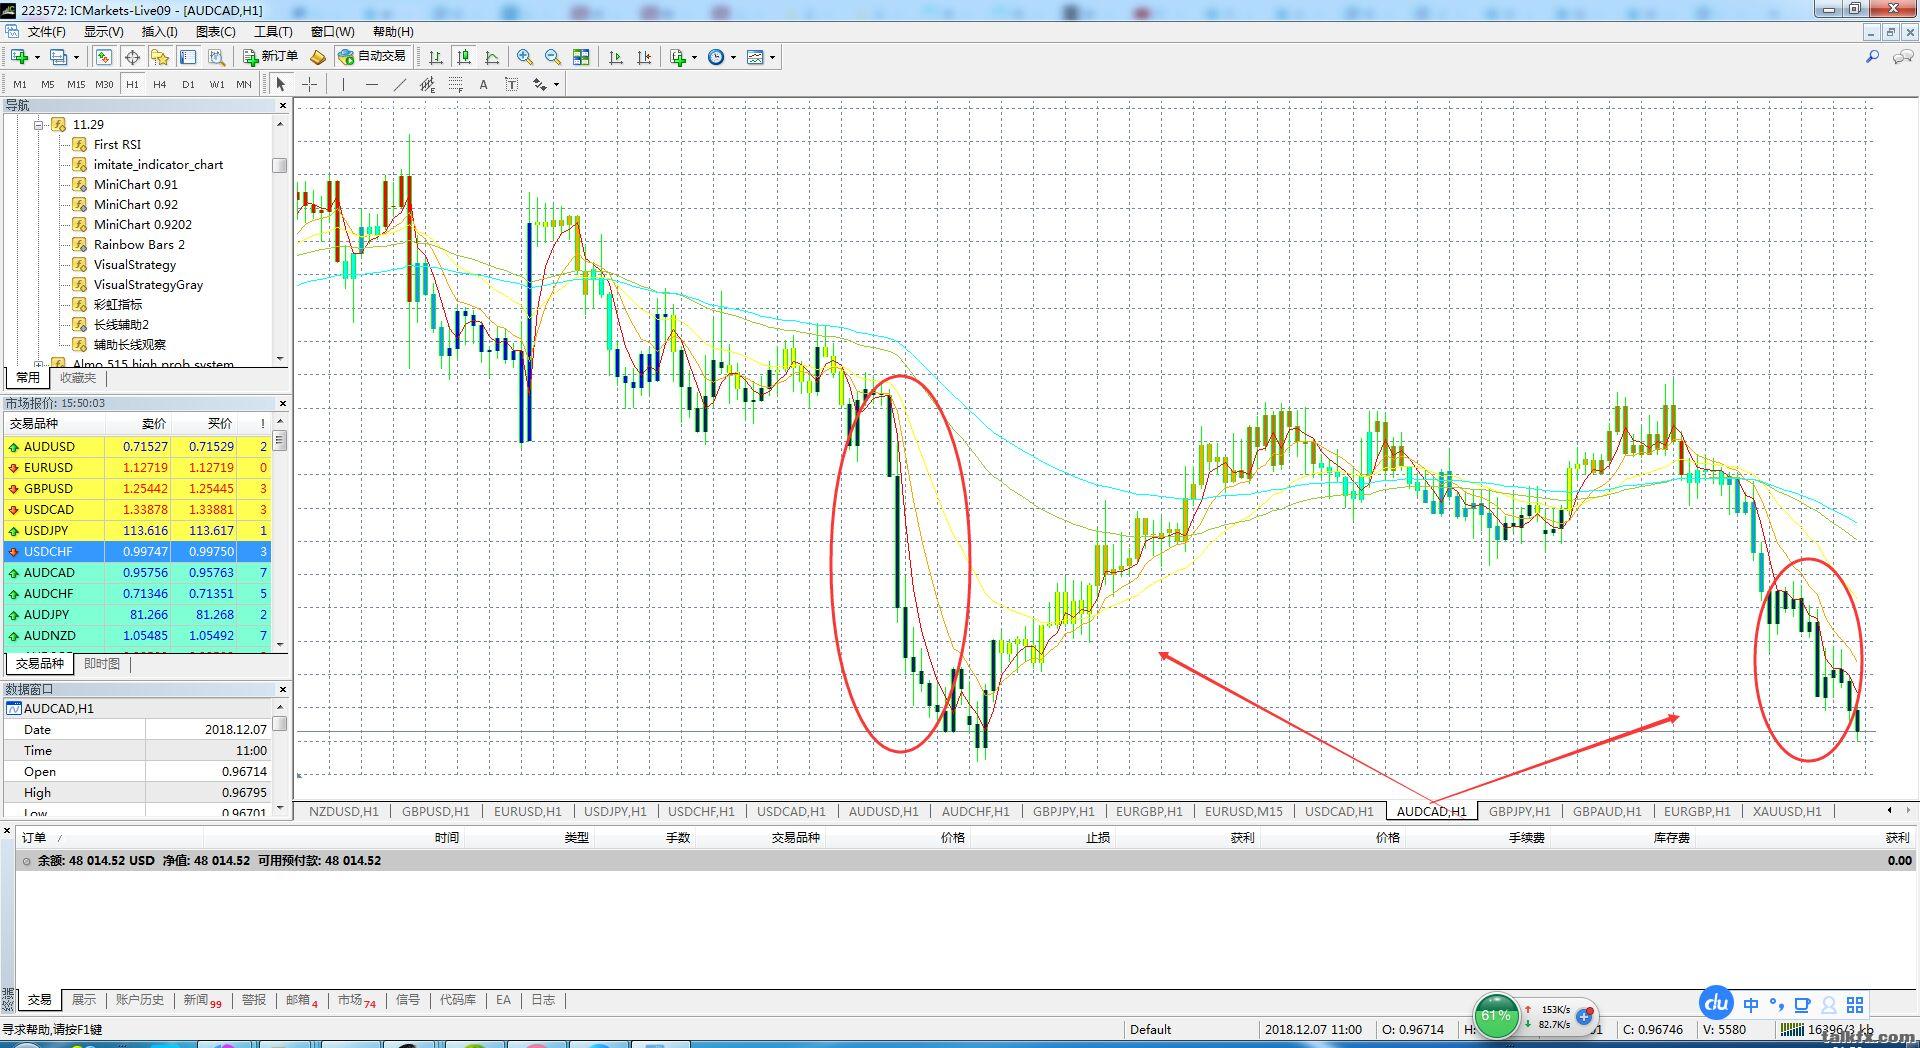
Task: Close the Navigator panel
Action: click(282, 105)
